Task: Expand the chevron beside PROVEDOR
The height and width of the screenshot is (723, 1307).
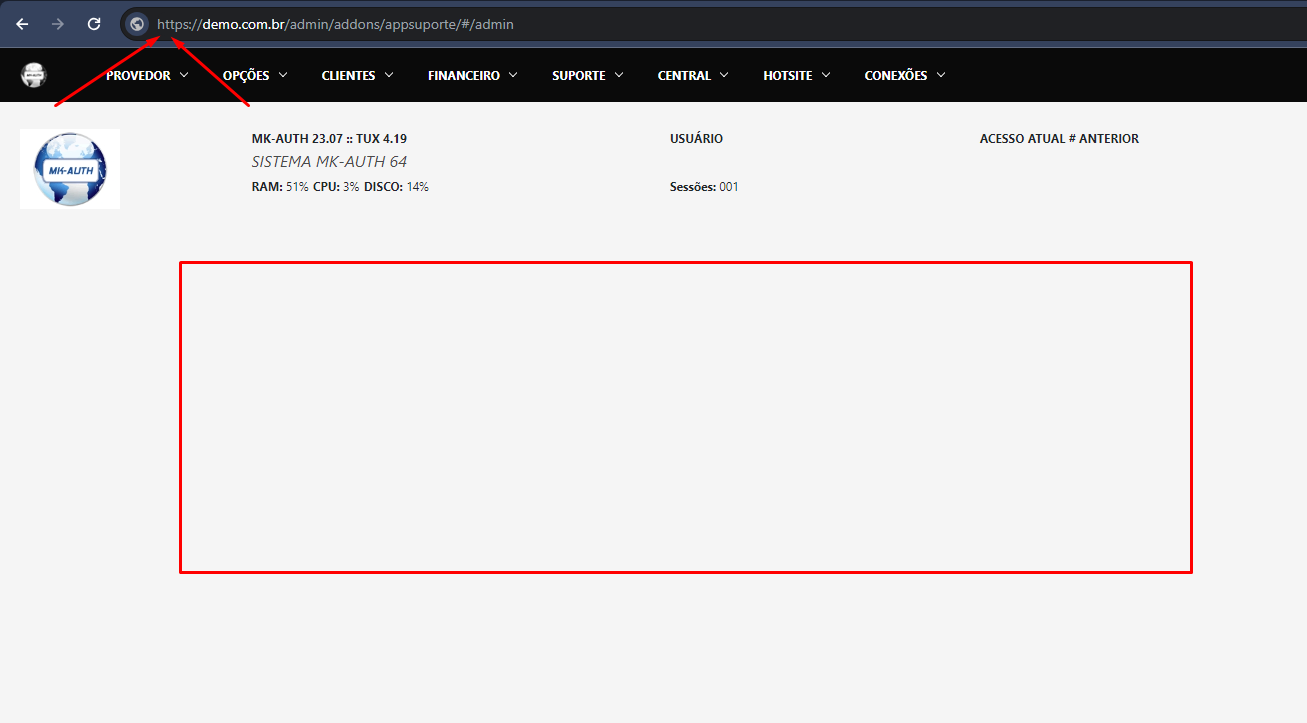Action: (x=184, y=75)
